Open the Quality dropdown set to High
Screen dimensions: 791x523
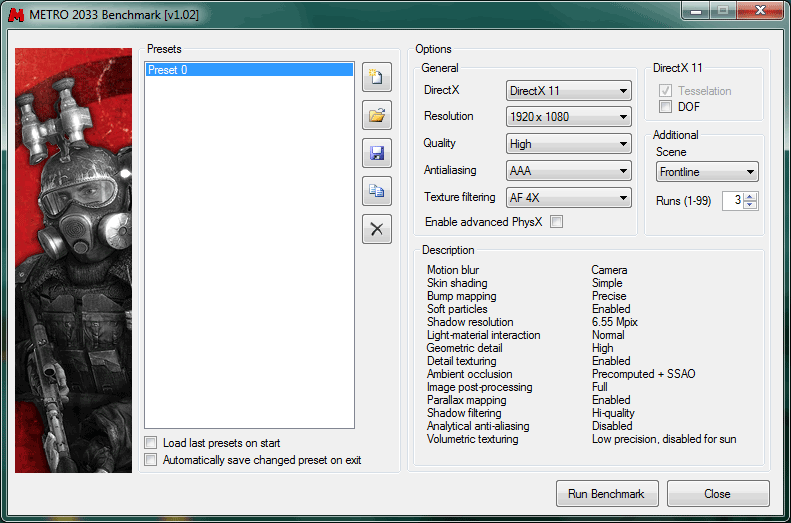tap(568, 144)
